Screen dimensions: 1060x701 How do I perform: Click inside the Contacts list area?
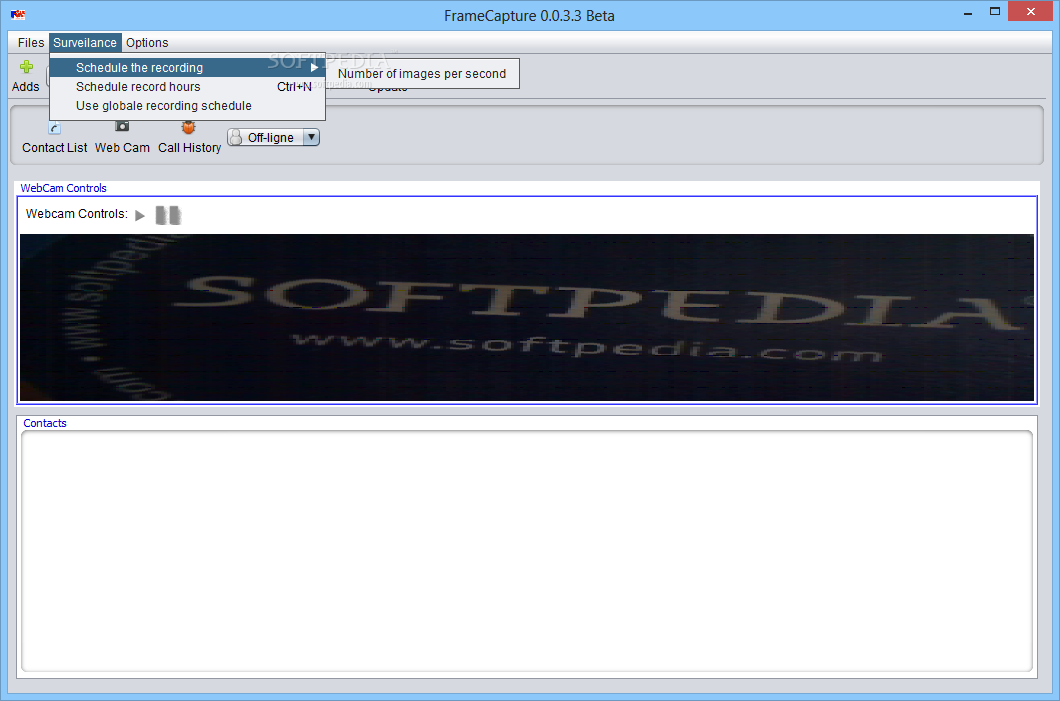coord(527,551)
